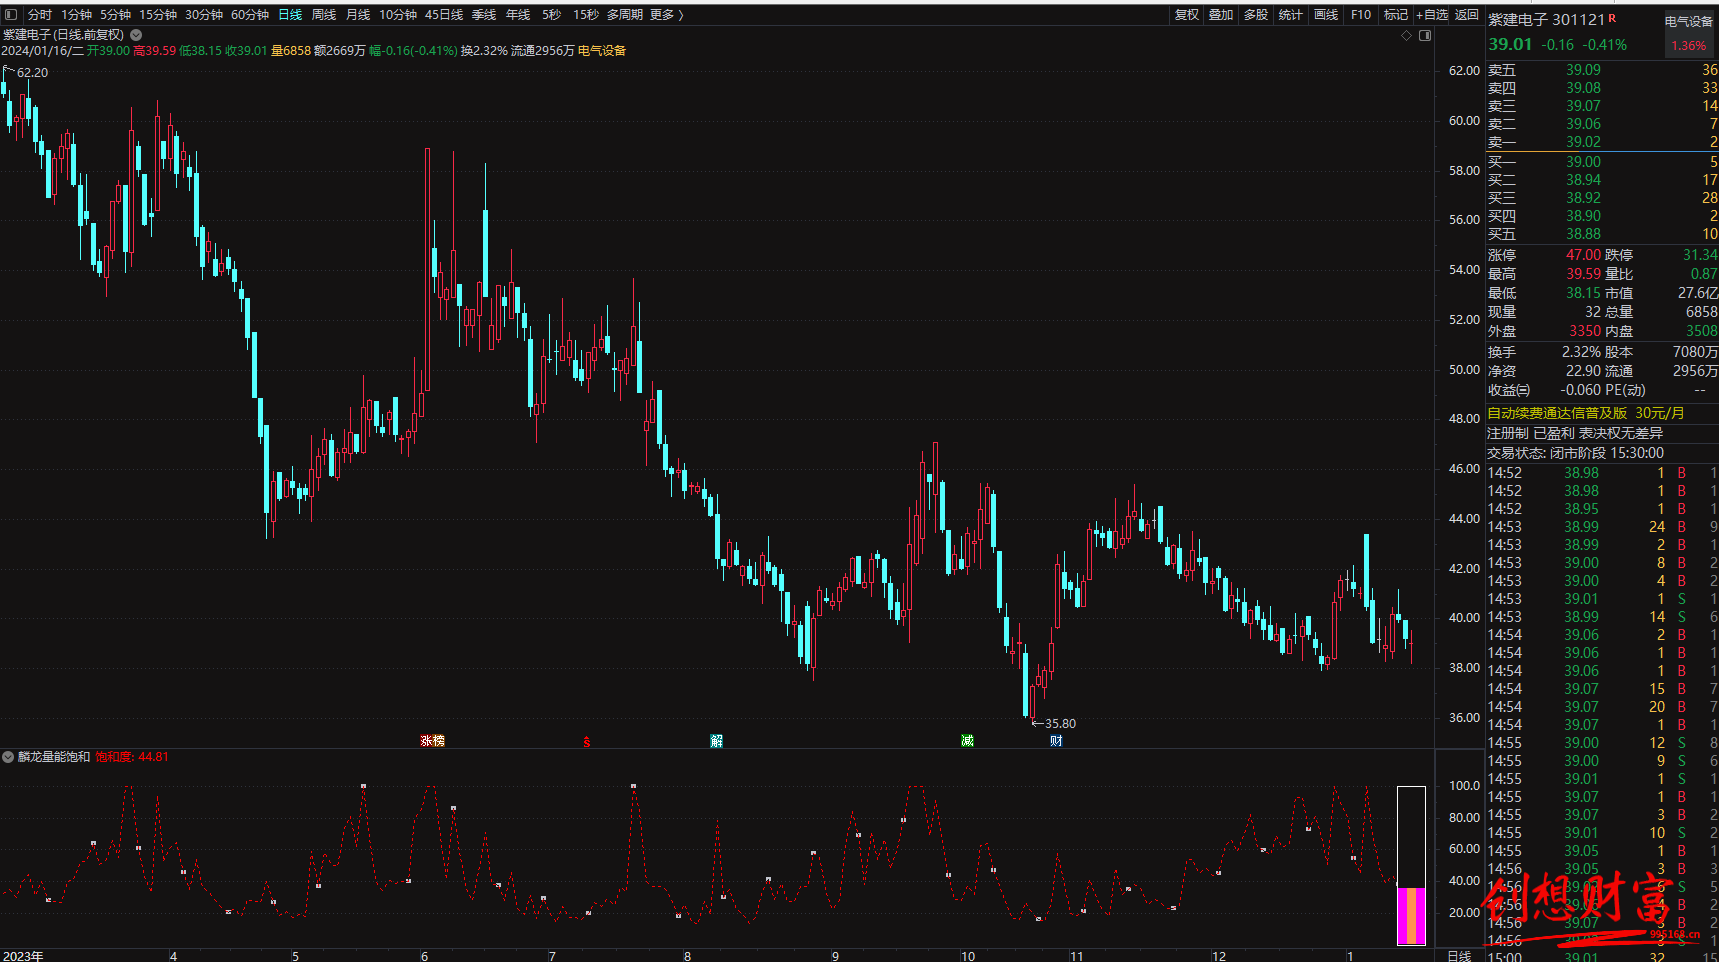Click the red S event marker
The width and height of the screenshot is (1719, 962).
pyautogui.click(x=587, y=741)
